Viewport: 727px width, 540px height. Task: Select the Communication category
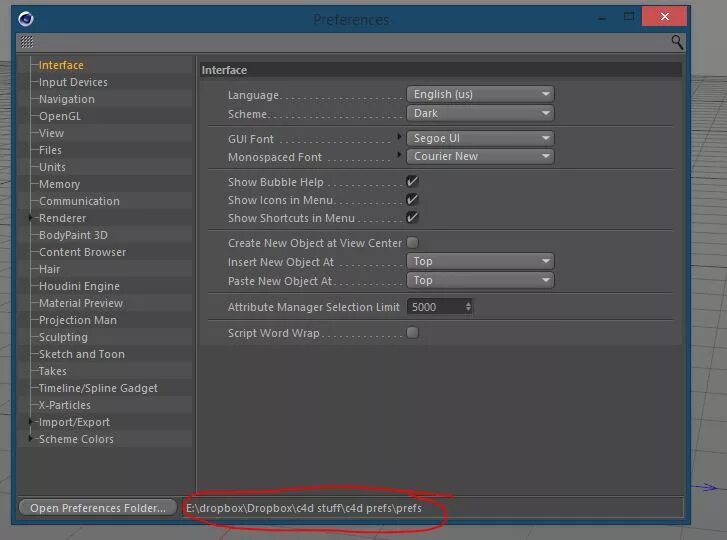pos(79,201)
